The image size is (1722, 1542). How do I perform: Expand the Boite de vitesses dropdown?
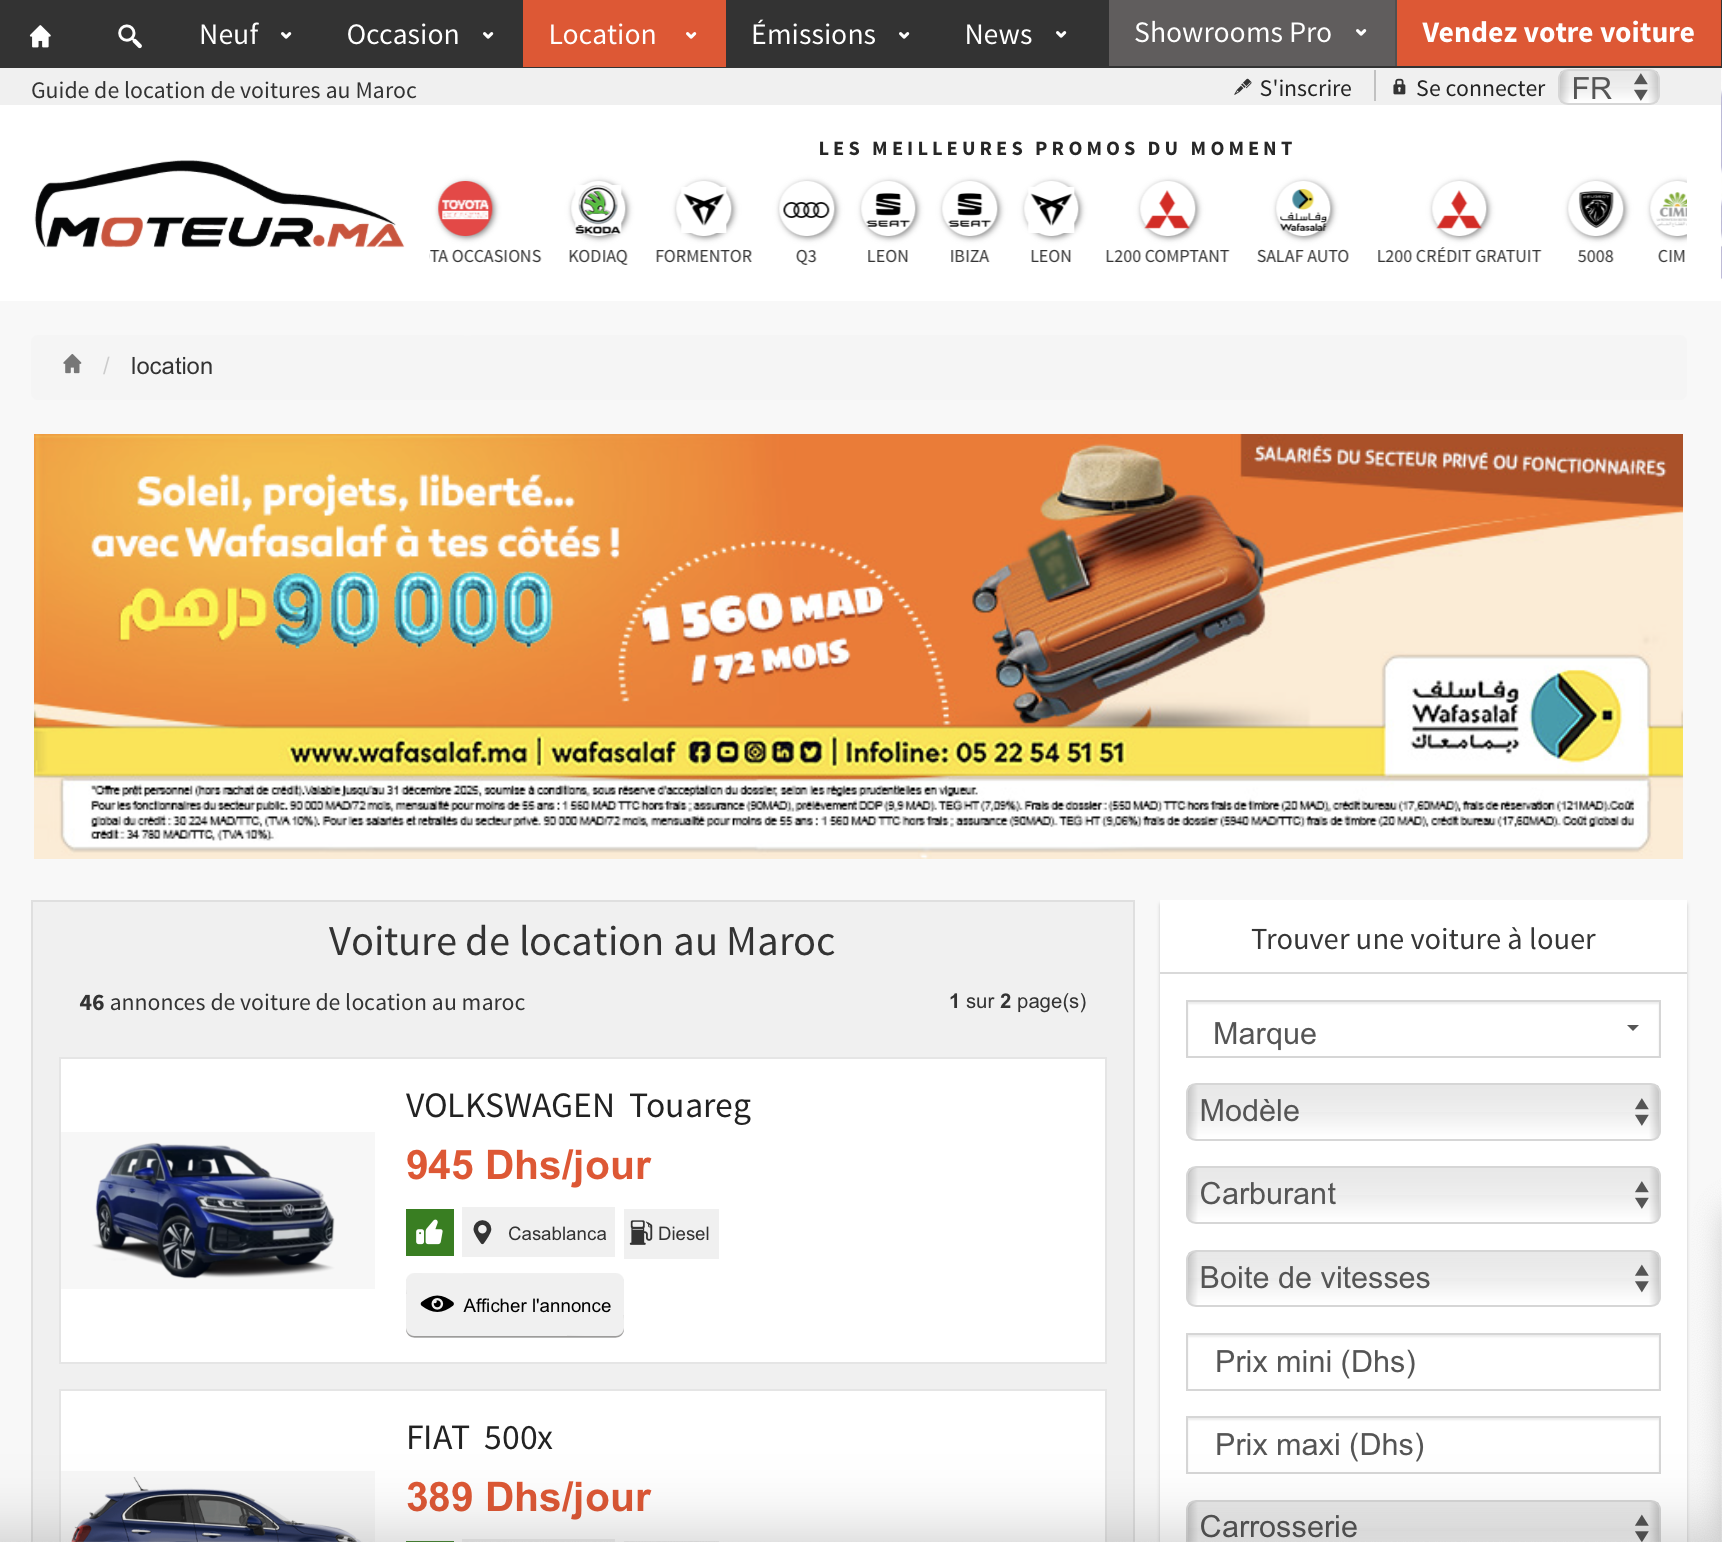tap(1423, 1278)
